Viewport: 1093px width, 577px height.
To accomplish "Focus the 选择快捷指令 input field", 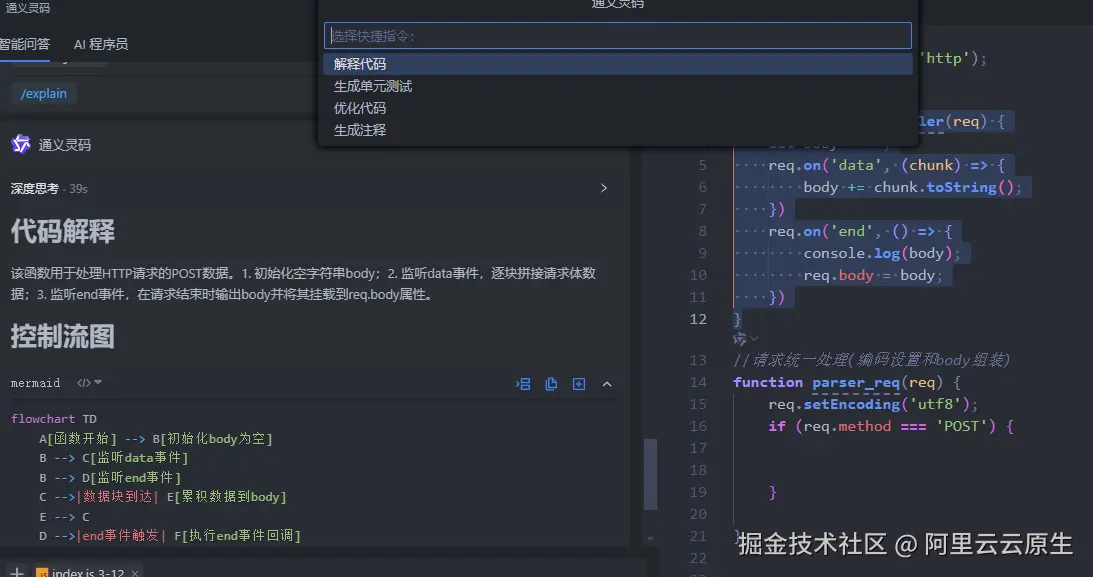I will click(x=618, y=36).
